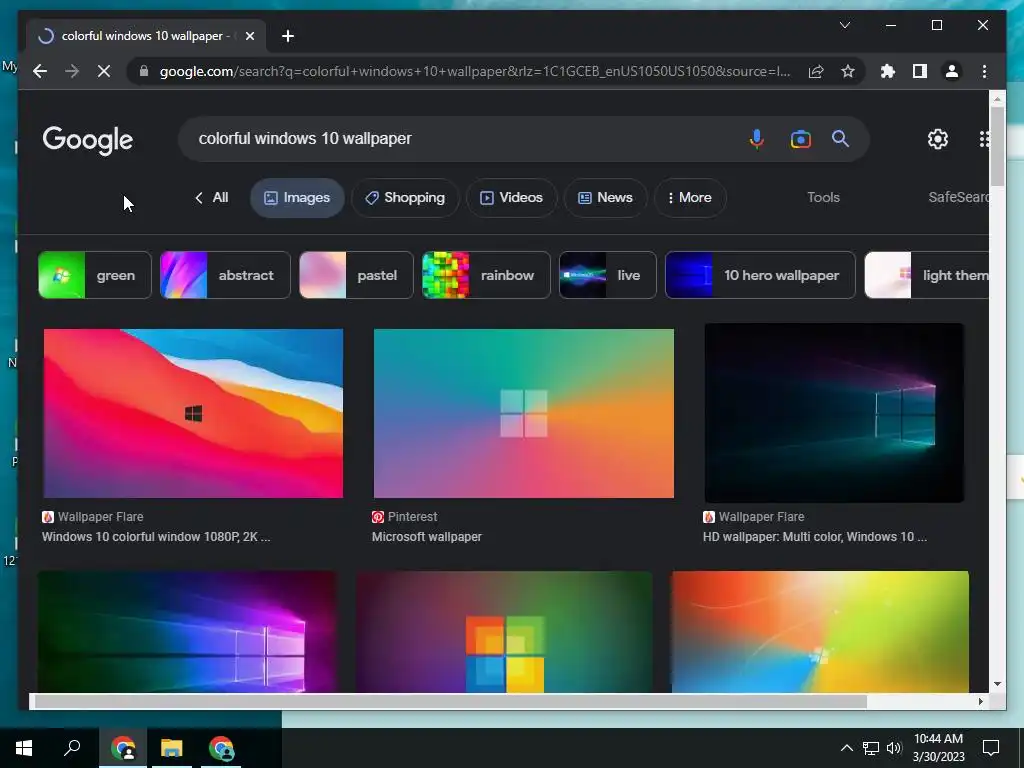Bookmark this page with the star
Screen dimensions: 1024x768
848,71
